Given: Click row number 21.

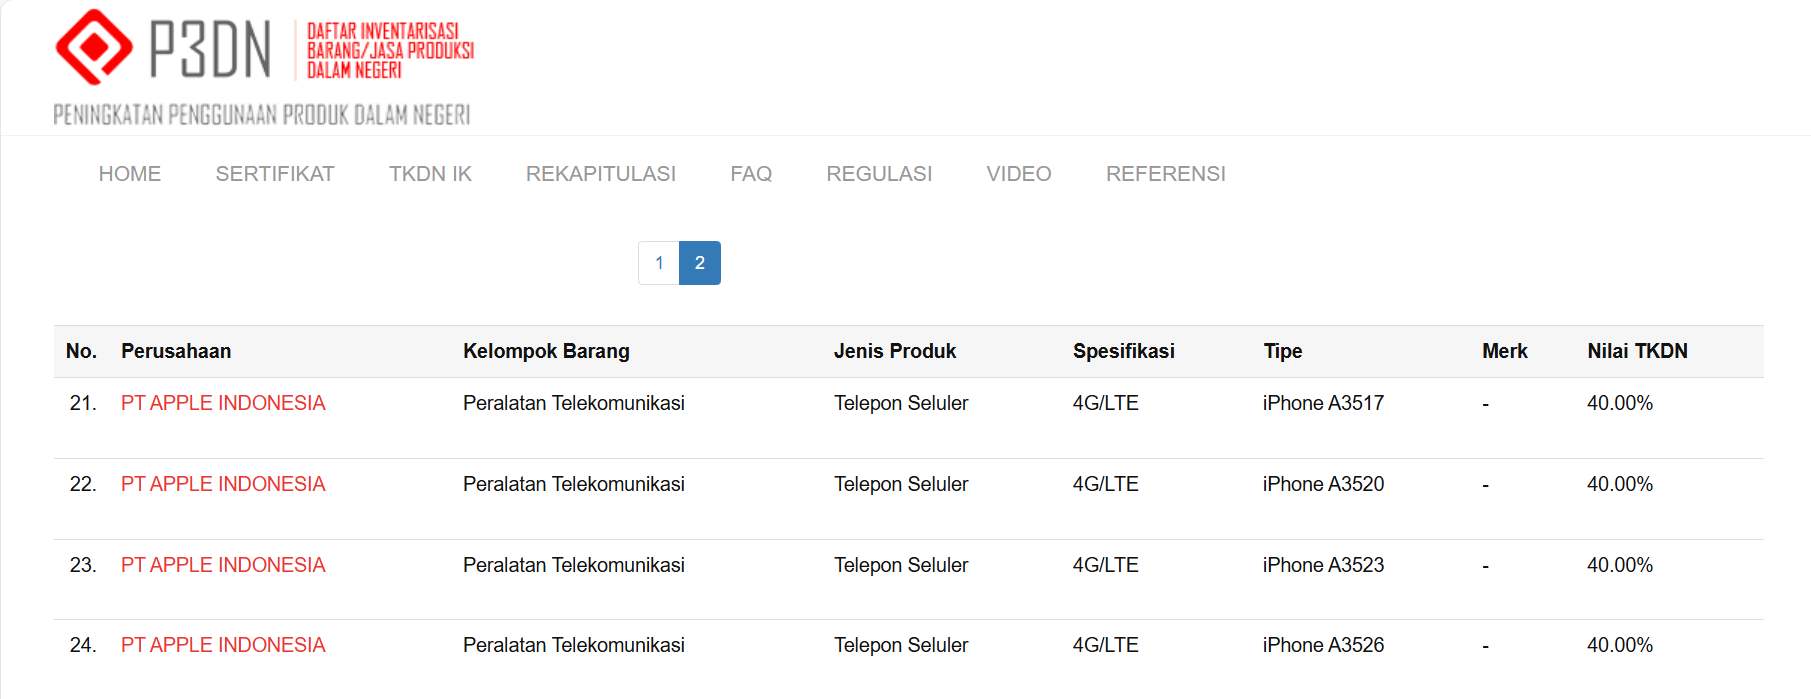Looking at the screenshot, I should click(83, 403).
